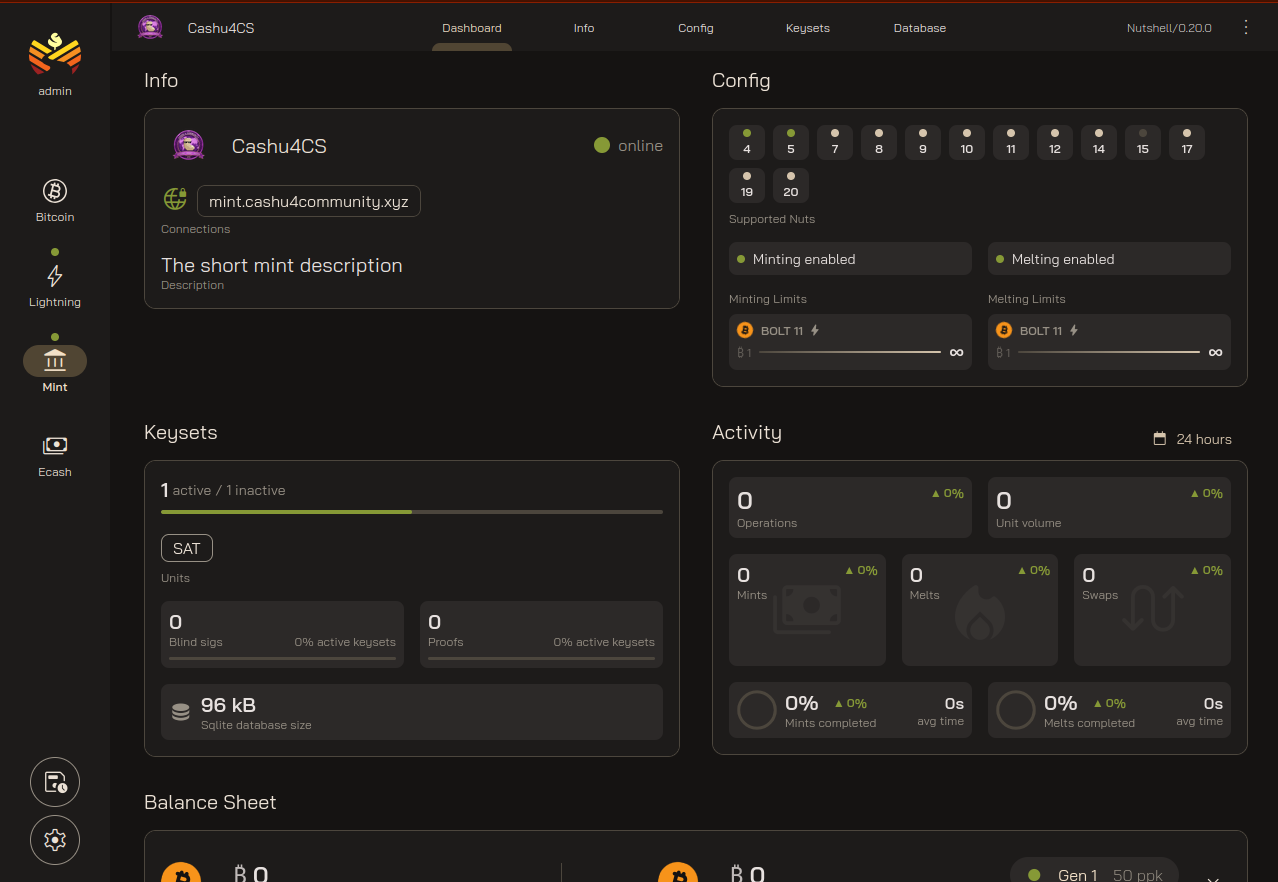Open the Database page from the navbar
This screenshot has width=1278, height=882.
pyautogui.click(x=919, y=28)
